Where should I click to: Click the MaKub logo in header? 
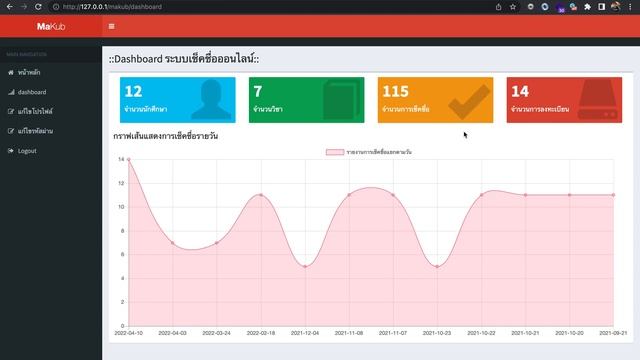pyautogui.click(x=51, y=27)
